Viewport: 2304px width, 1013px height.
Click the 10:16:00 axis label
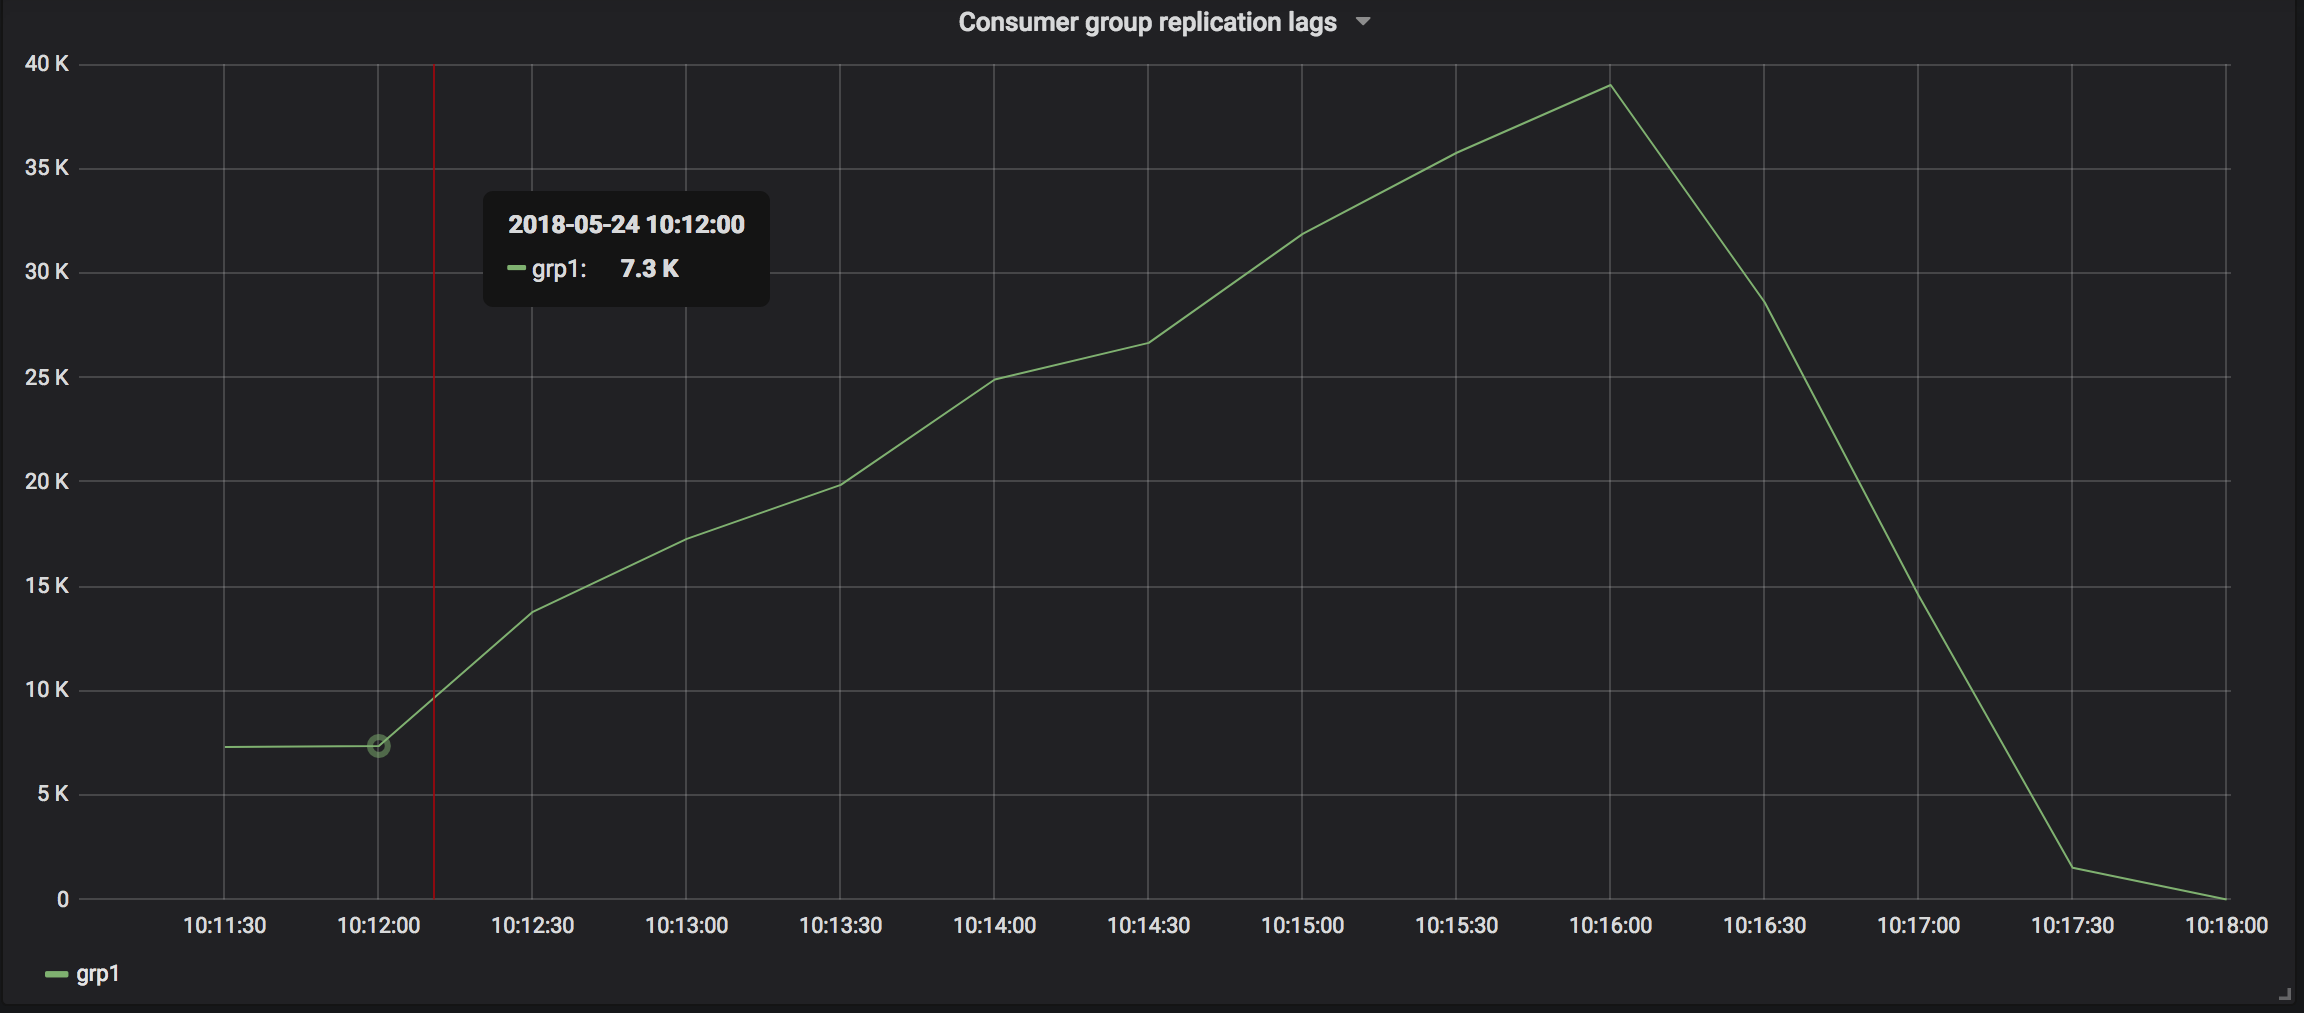pyautogui.click(x=1609, y=925)
